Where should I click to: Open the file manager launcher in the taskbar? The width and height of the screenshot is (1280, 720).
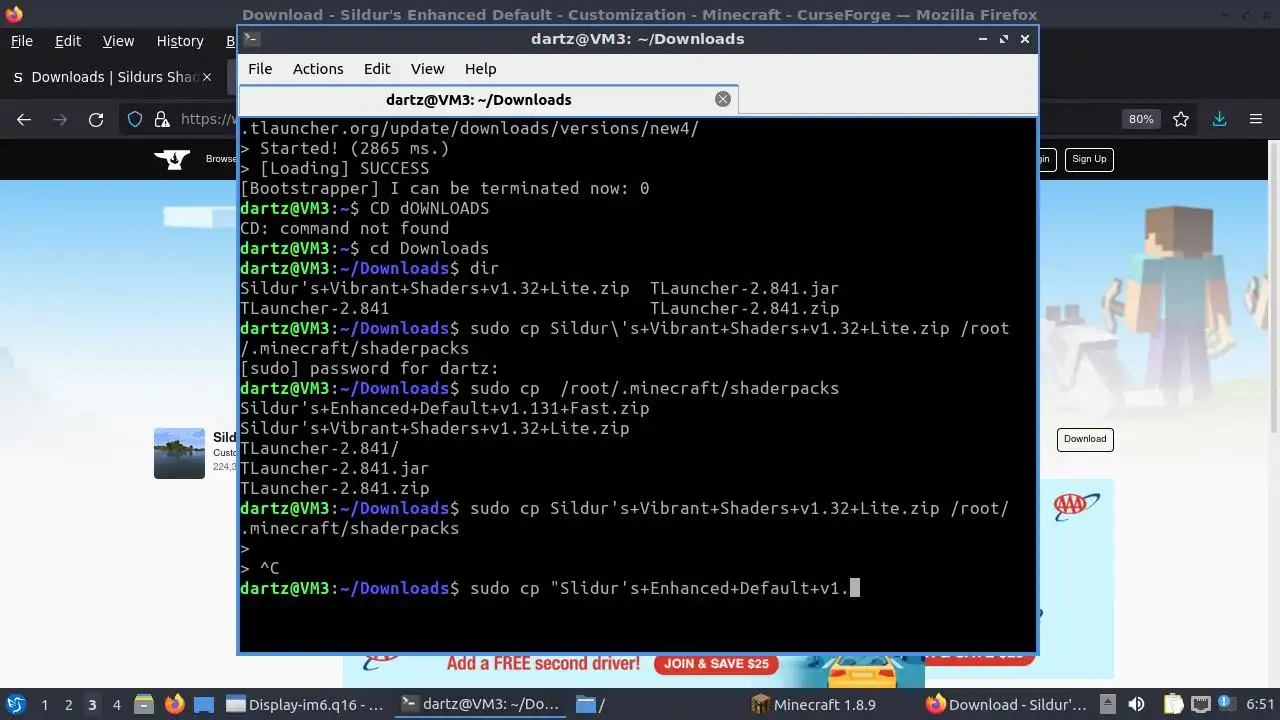click(142, 704)
